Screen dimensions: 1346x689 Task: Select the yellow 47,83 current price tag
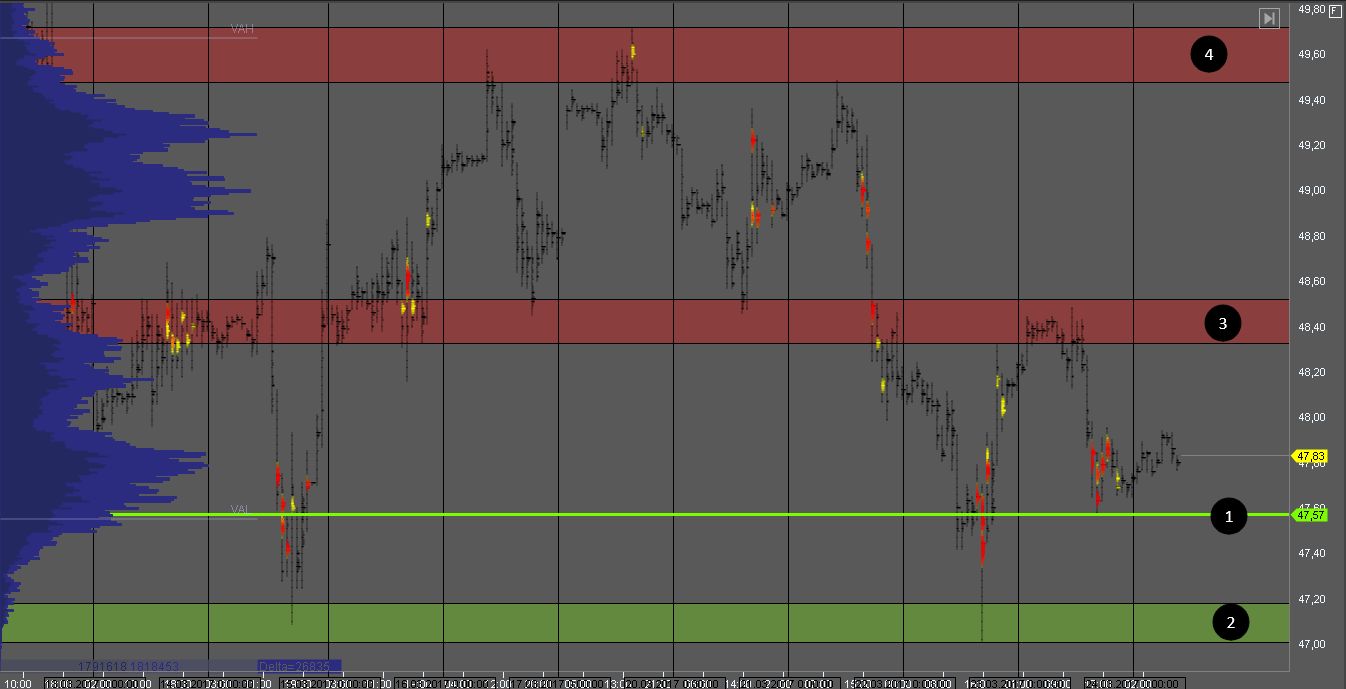click(1311, 457)
